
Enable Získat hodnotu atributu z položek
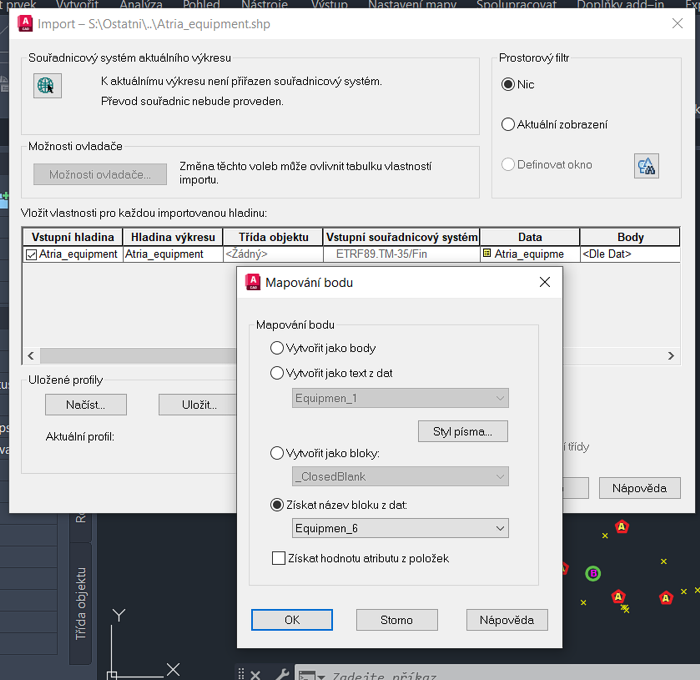[279, 558]
